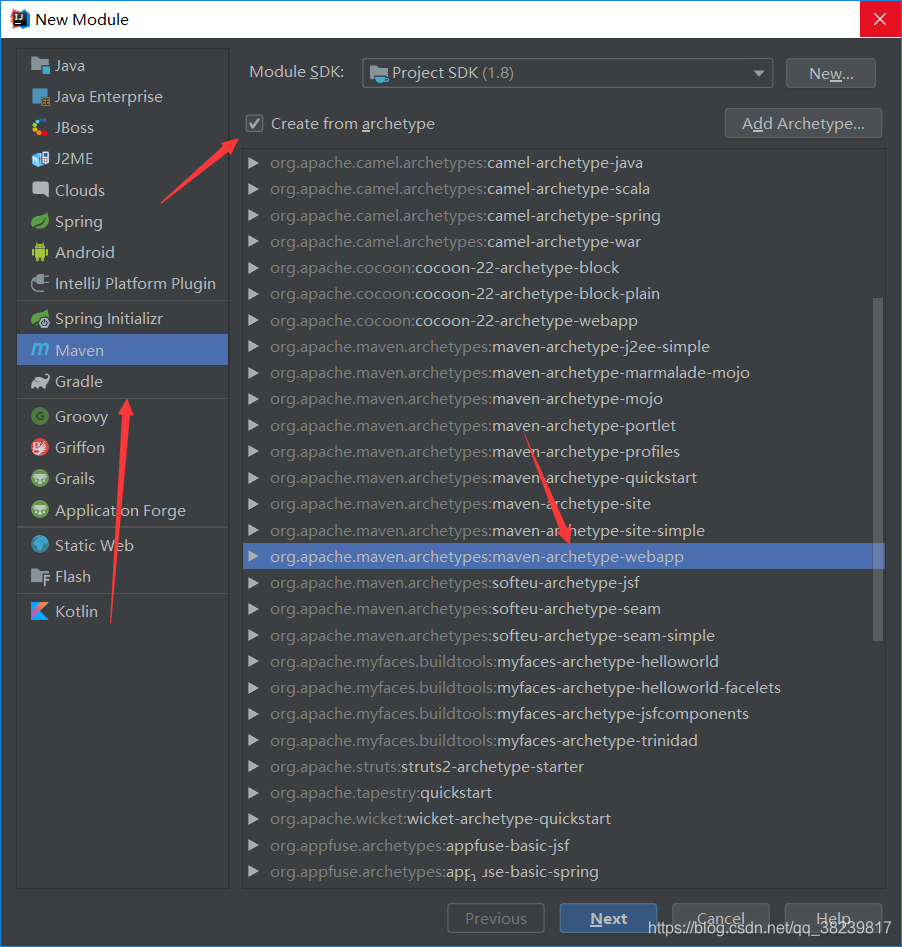The height and width of the screenshot is (947, 902).
Task: Click the archetype list vertical scrollbar
Action: pyautogui.click(x=878, y=469)
